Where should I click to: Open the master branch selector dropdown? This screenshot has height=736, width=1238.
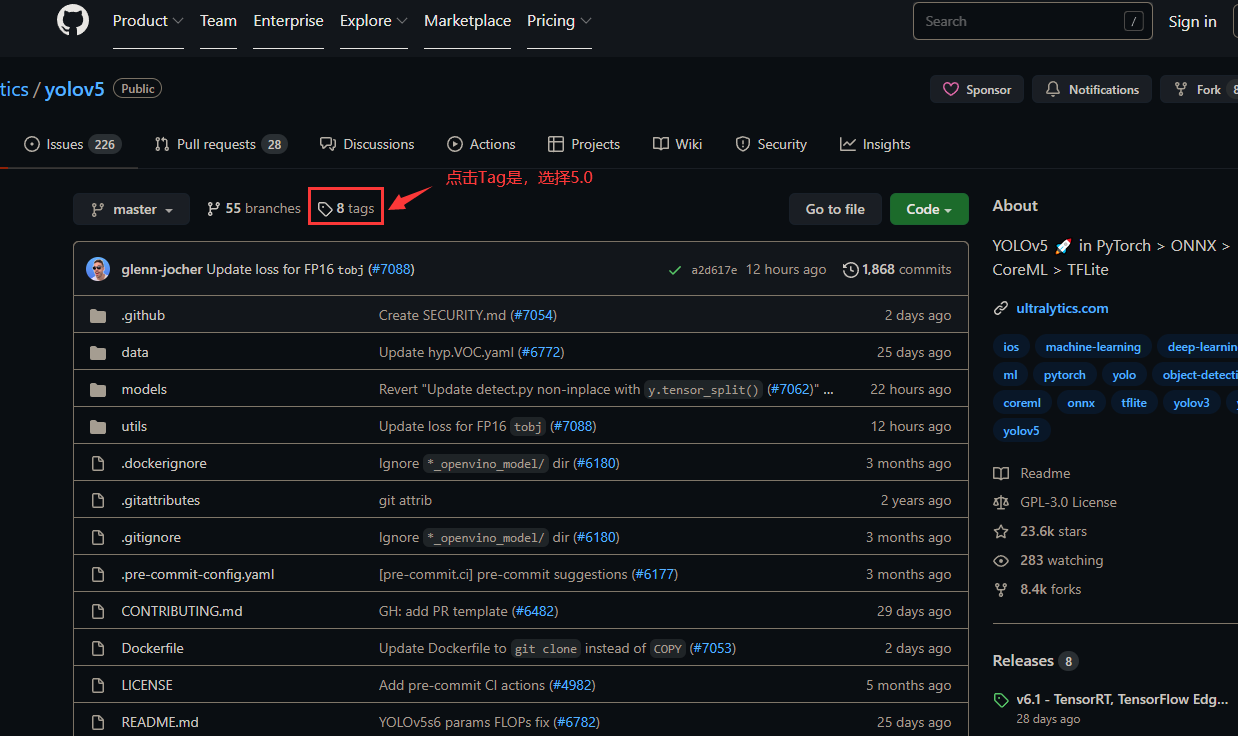pyautogui.click(x=132, y=209)
